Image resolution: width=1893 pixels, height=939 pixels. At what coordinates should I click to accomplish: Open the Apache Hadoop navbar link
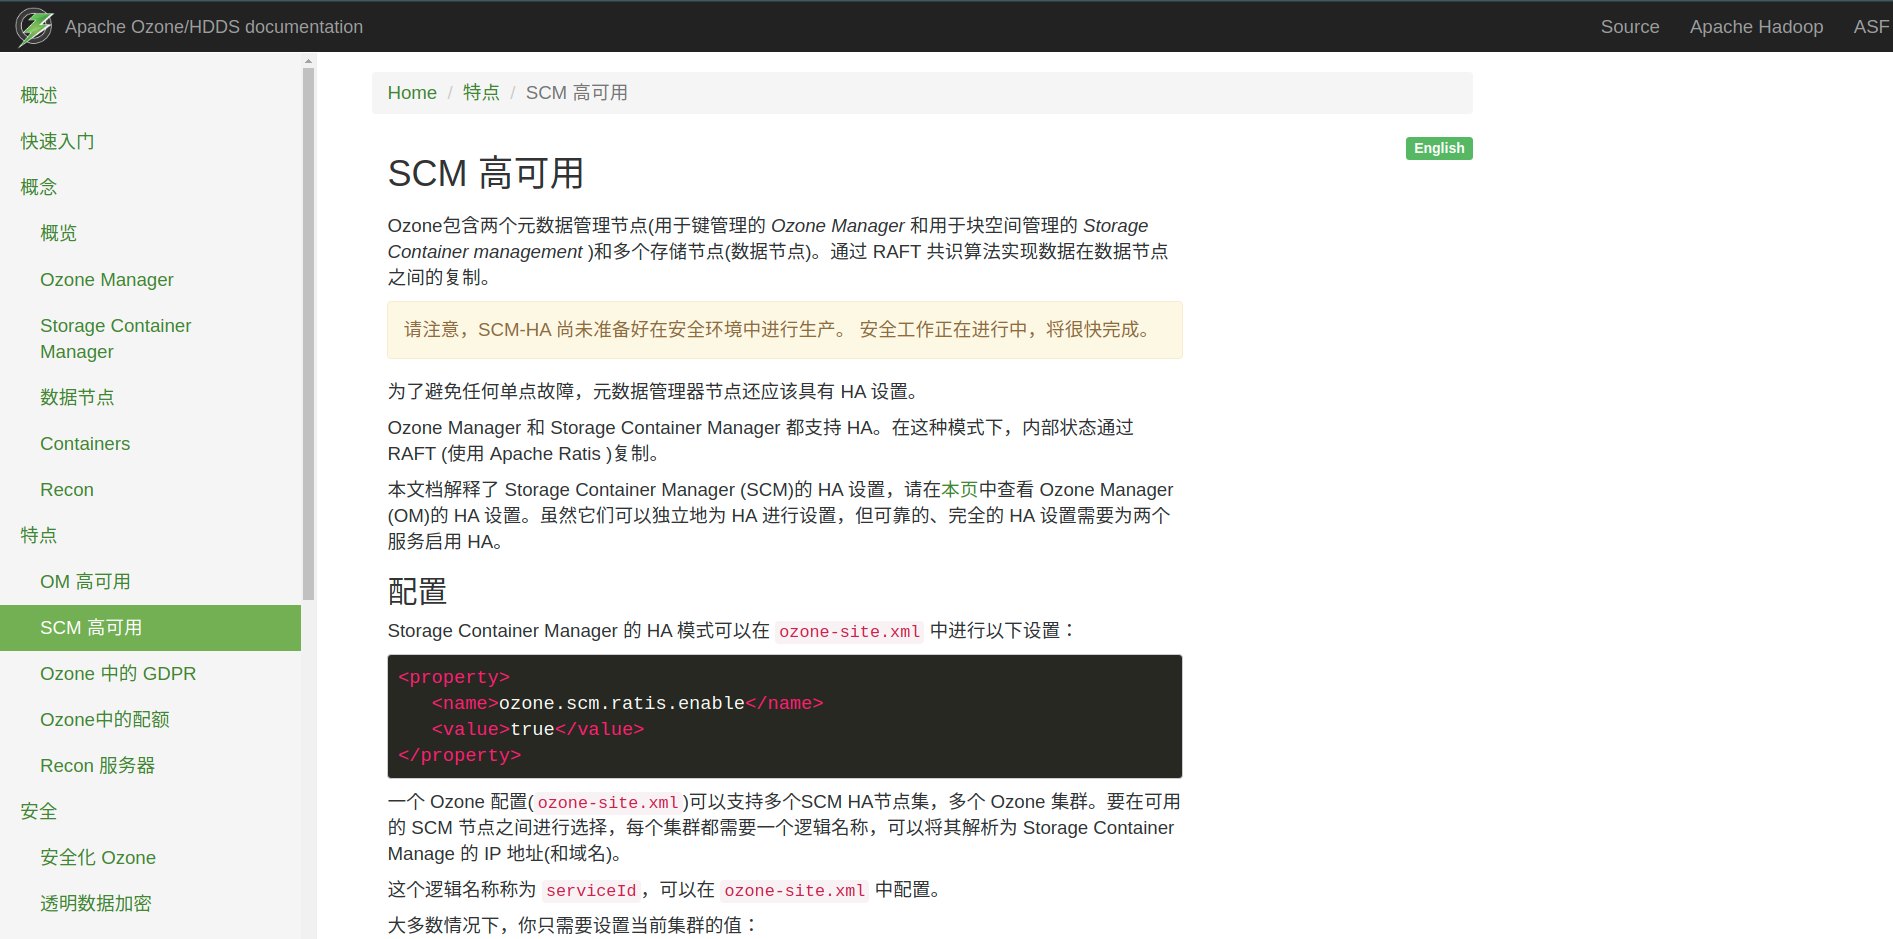click(1756, 27)
